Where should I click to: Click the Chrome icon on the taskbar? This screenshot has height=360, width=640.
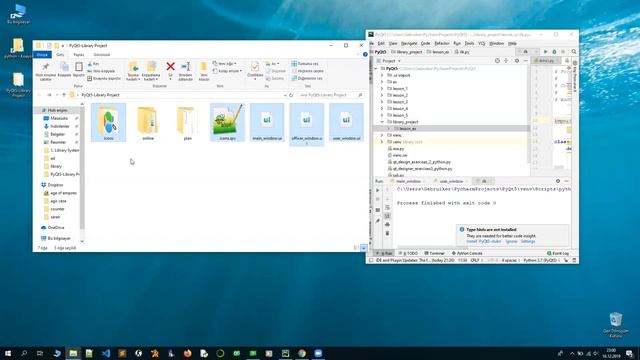pyautogui.click(x=302, y=353)
